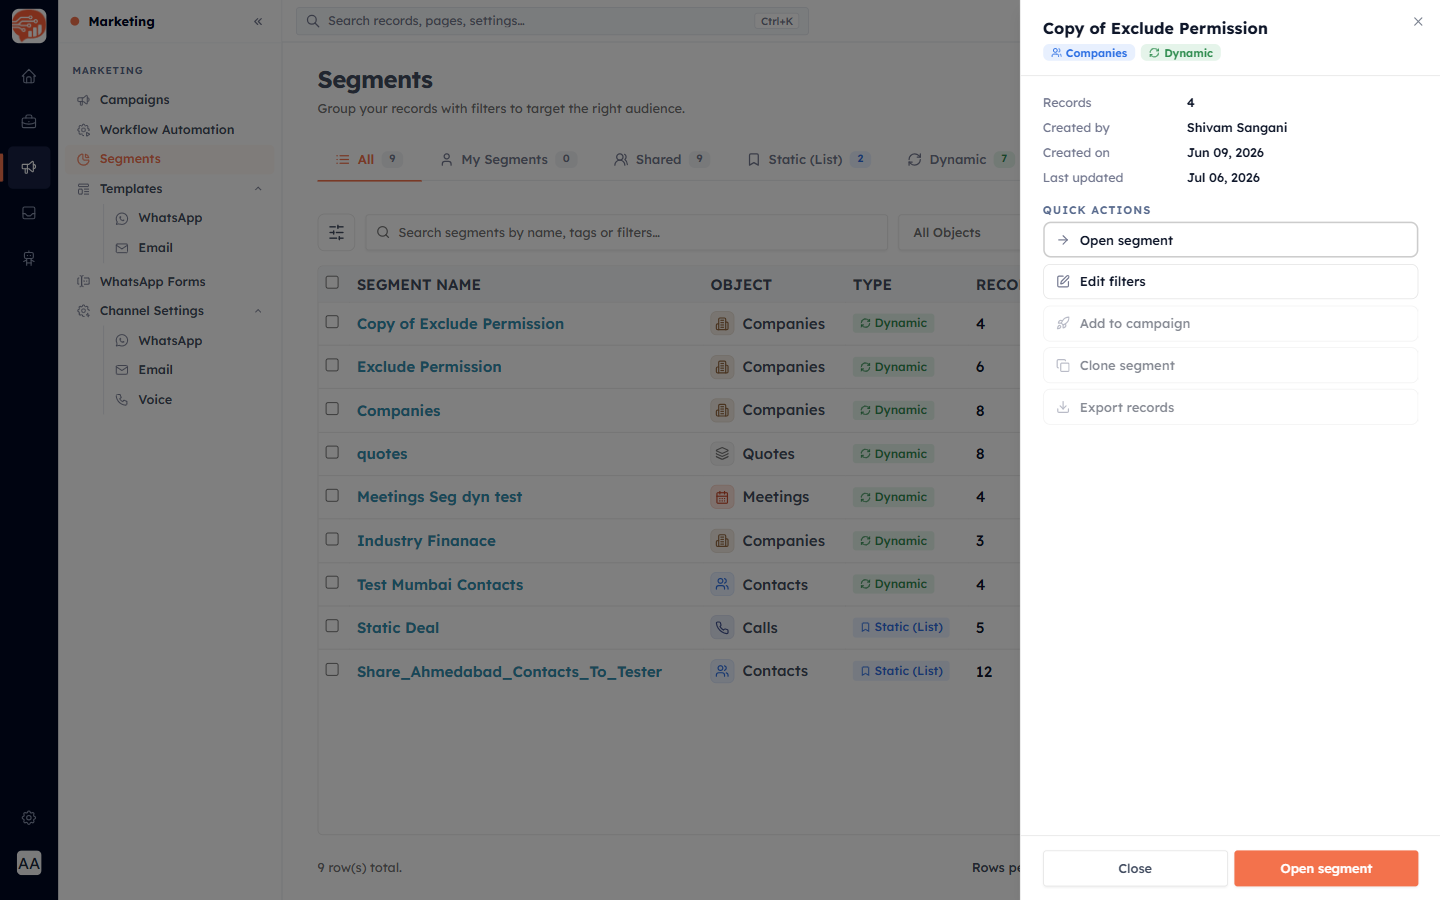Image resolution: width=1440 pixels, height=900 pixels.
Task: Click the Quotes object icon
Action: pos(722,454)
